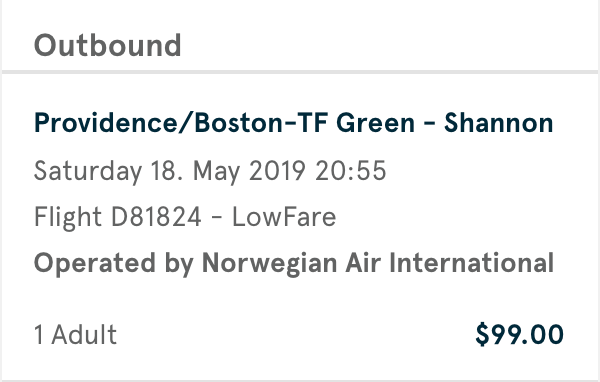This screenshot has height=382, width=600.
Task: Click the dash between TF Green and Shannon
Action: tap(430, 123)
